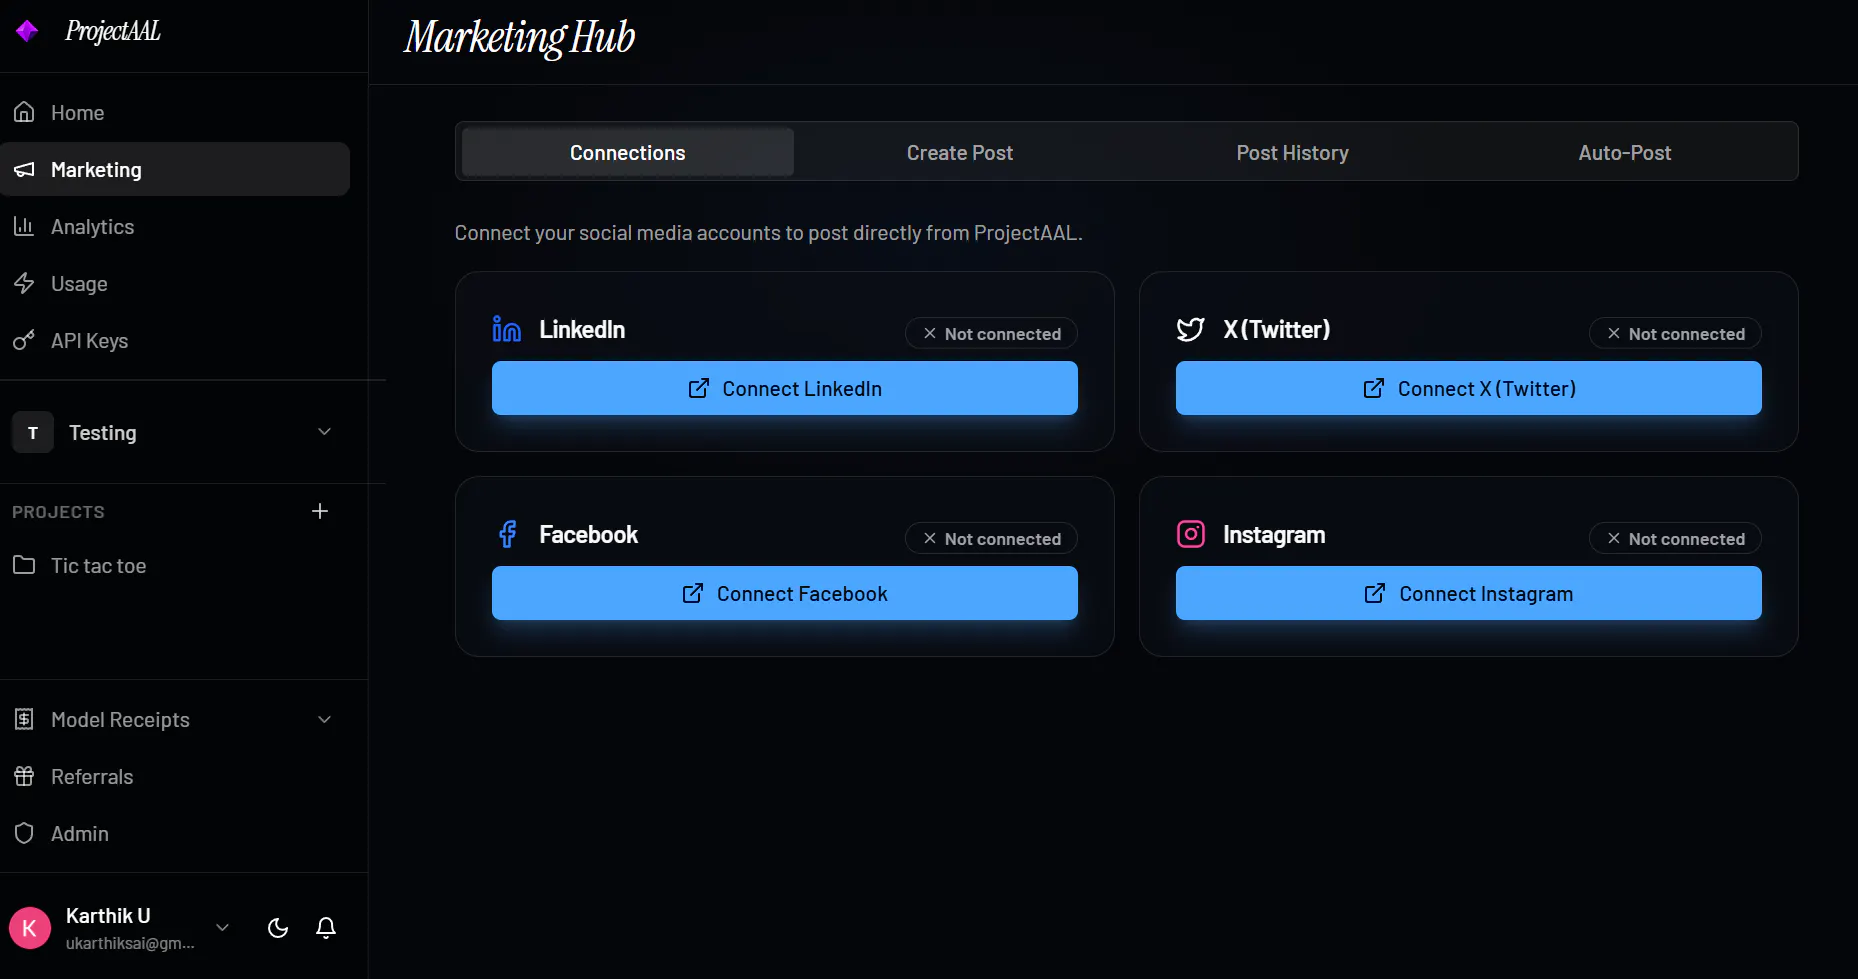Click the Tic tac toe folder icon

pyautogui.click(x=24, y=565)
